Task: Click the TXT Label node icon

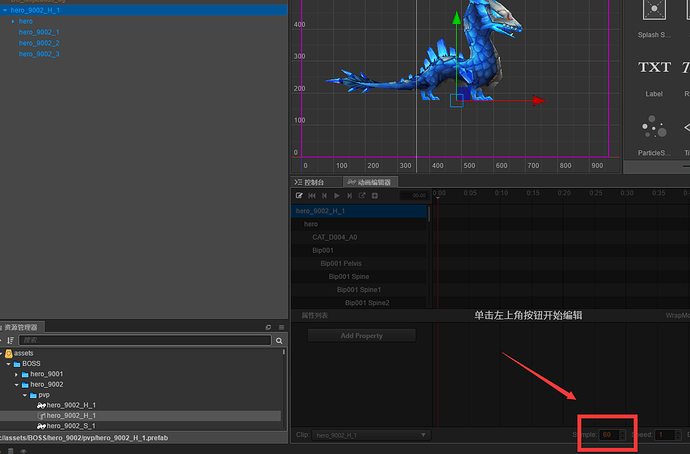Action: pyautogui.click(x=654, y=67)
